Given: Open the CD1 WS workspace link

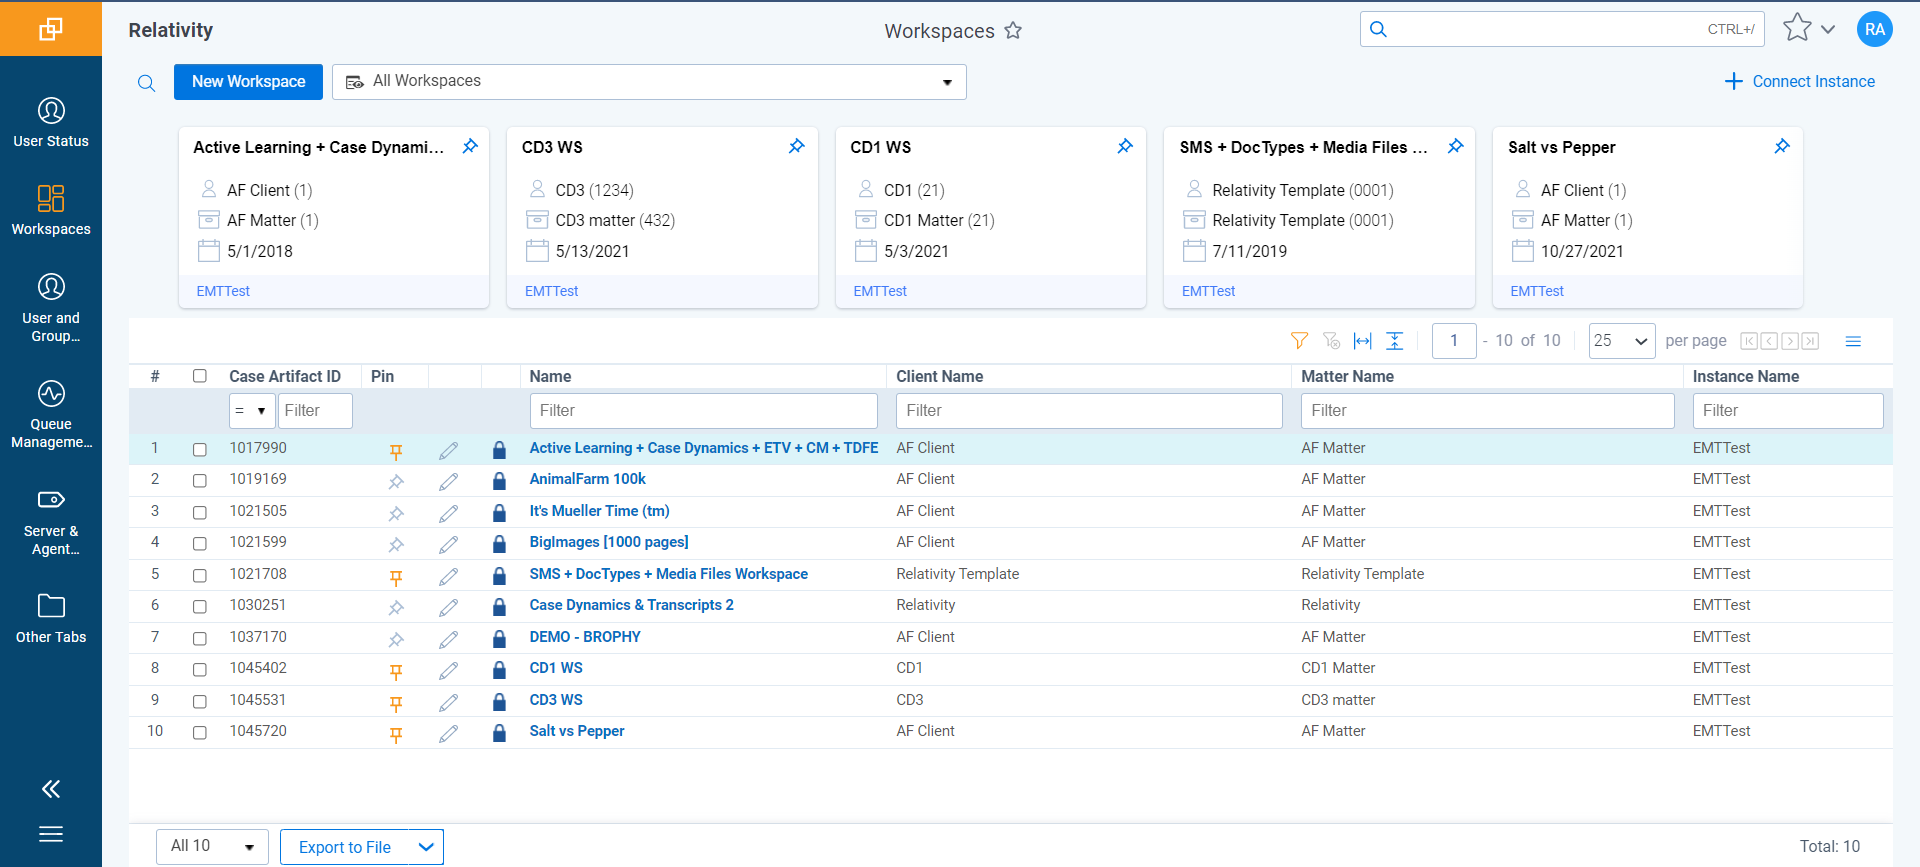Looking at the screenshot, I should (x=556, y=668).
